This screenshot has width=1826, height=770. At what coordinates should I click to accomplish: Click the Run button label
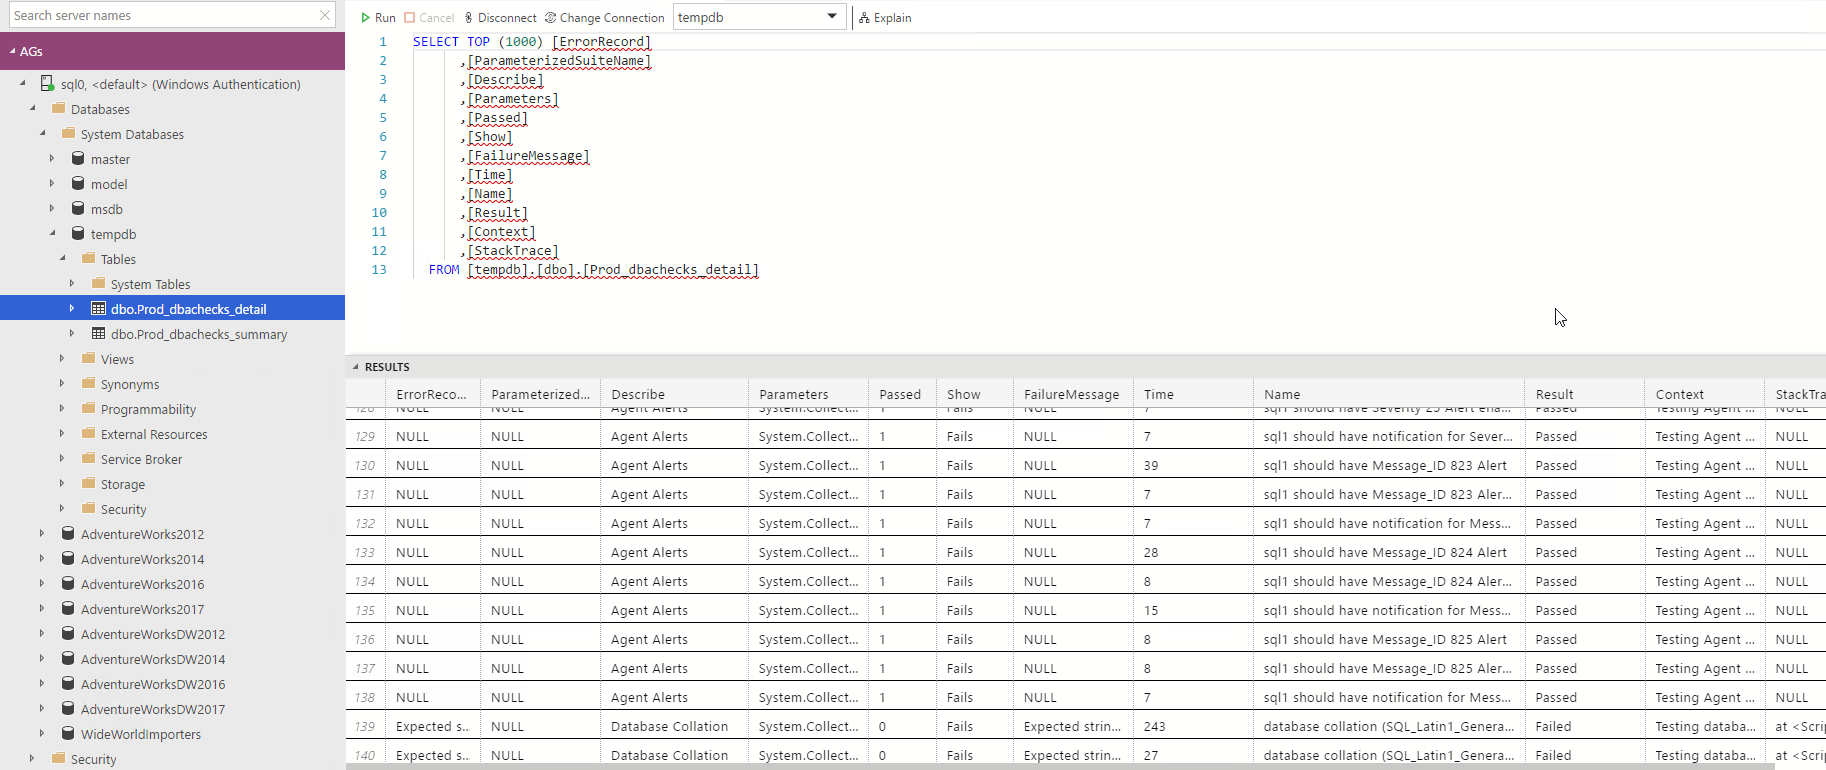[x=385, y=18]
